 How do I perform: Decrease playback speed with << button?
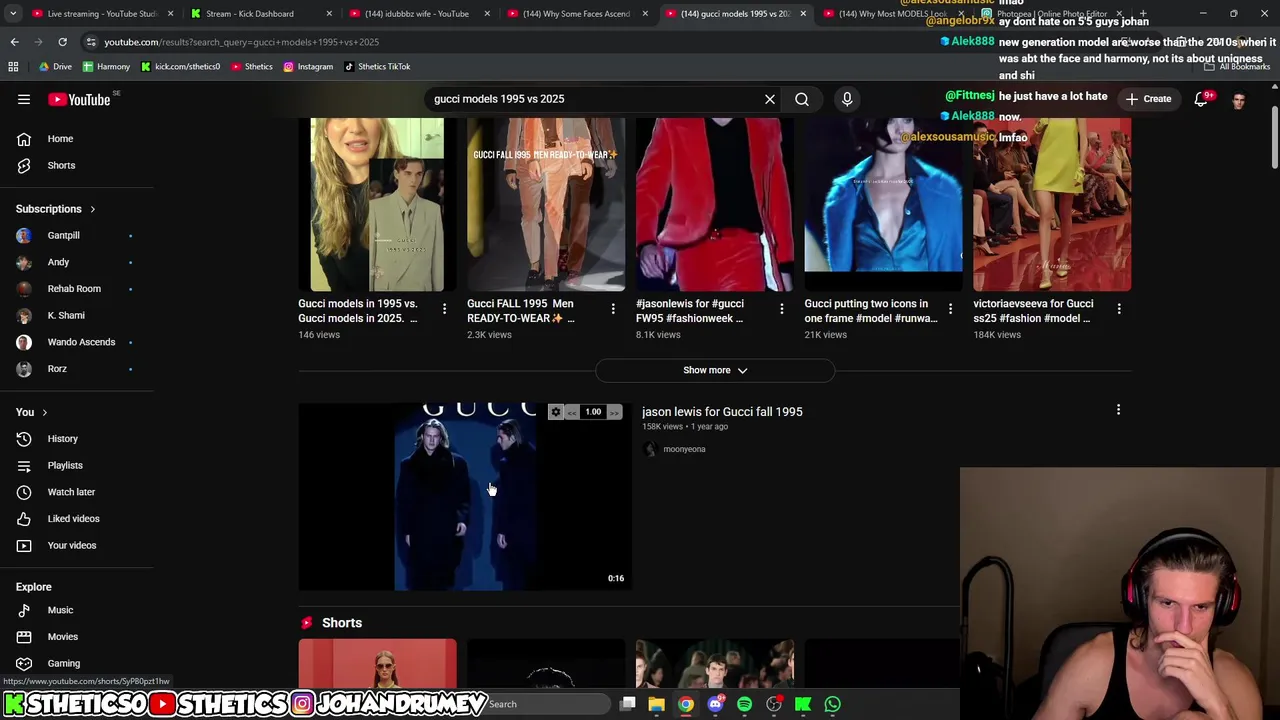(572, 412)
